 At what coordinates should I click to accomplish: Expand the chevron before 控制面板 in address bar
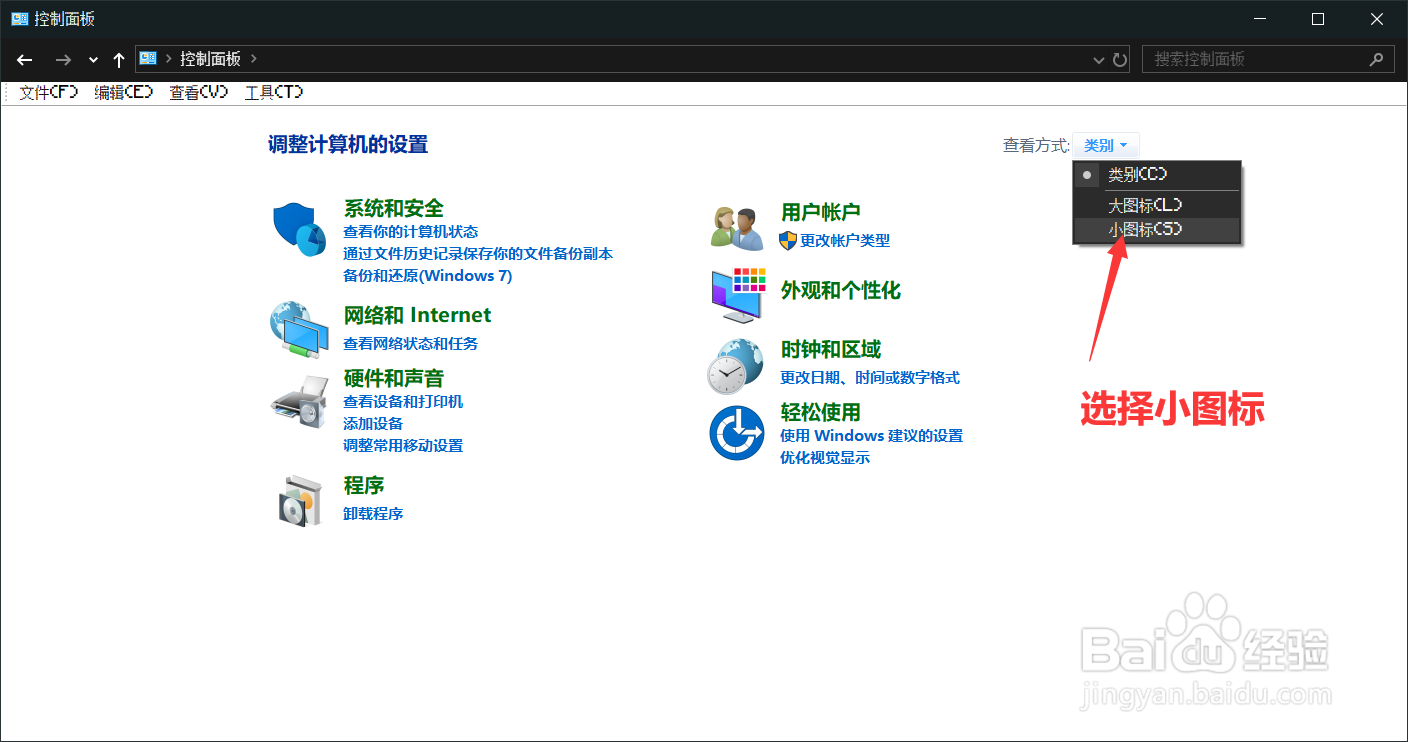point(168,59)
